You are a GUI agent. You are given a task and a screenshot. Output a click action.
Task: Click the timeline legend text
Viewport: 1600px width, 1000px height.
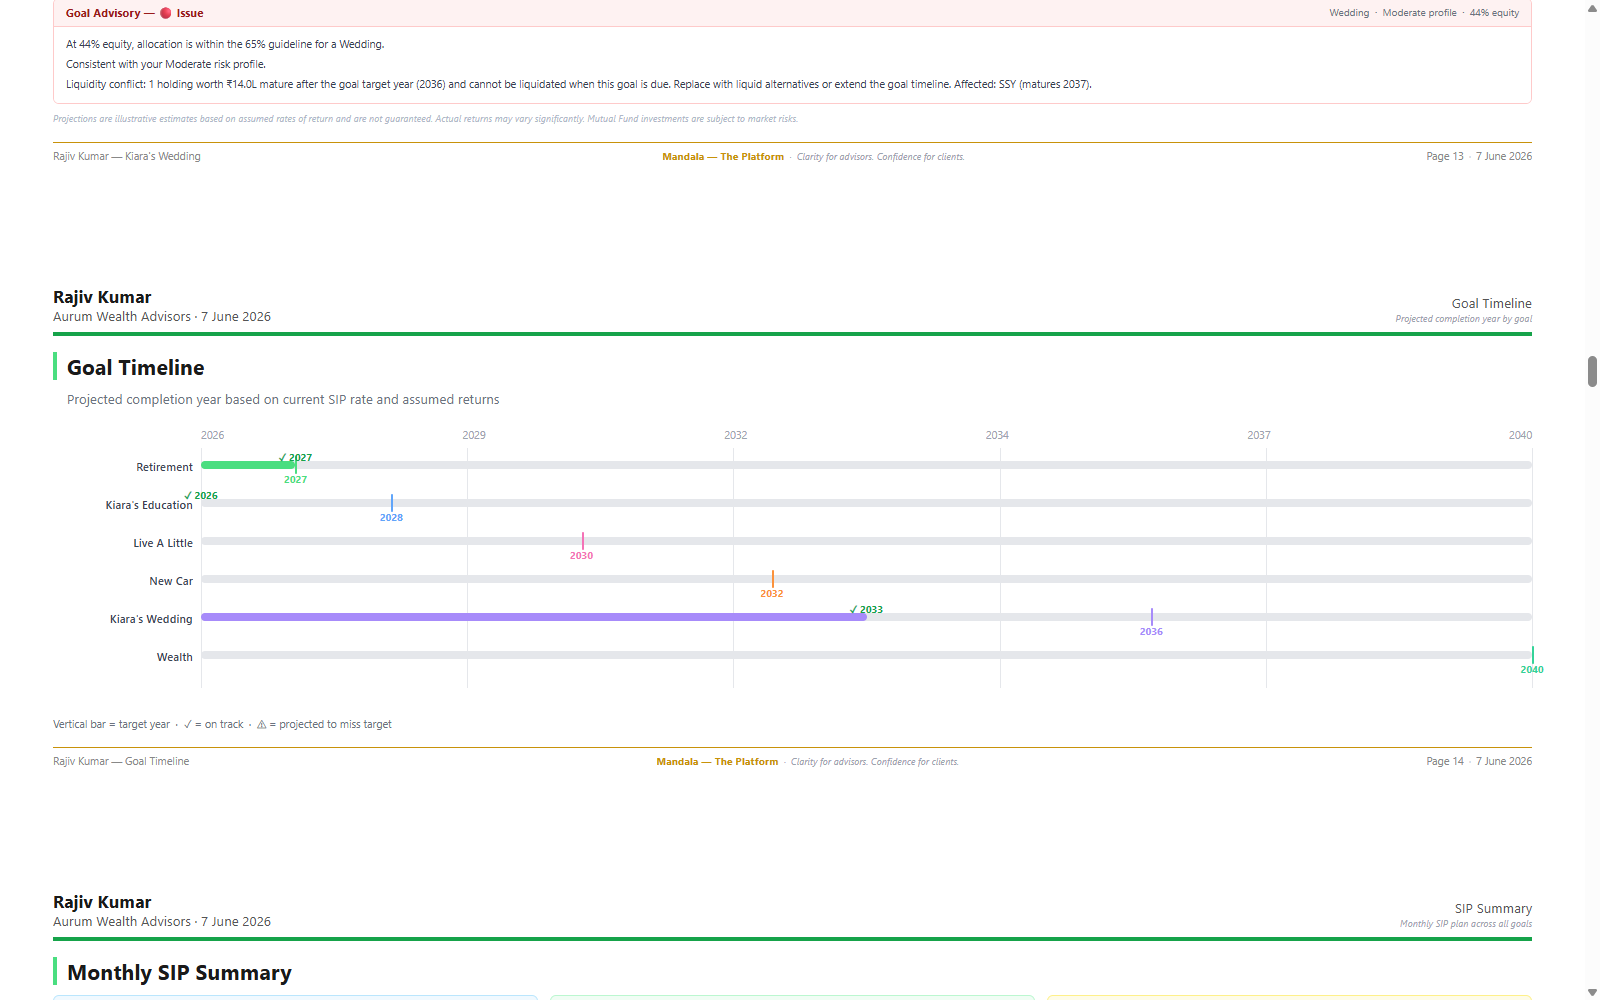tap(222, 724)
